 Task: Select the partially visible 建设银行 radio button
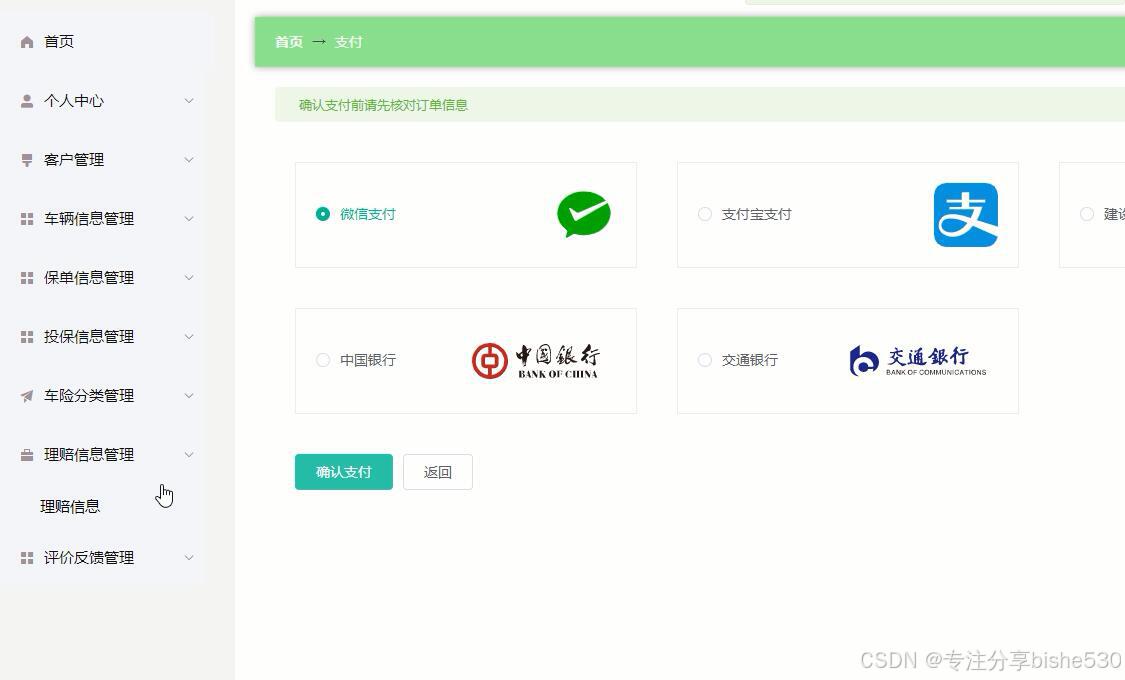1087,214
